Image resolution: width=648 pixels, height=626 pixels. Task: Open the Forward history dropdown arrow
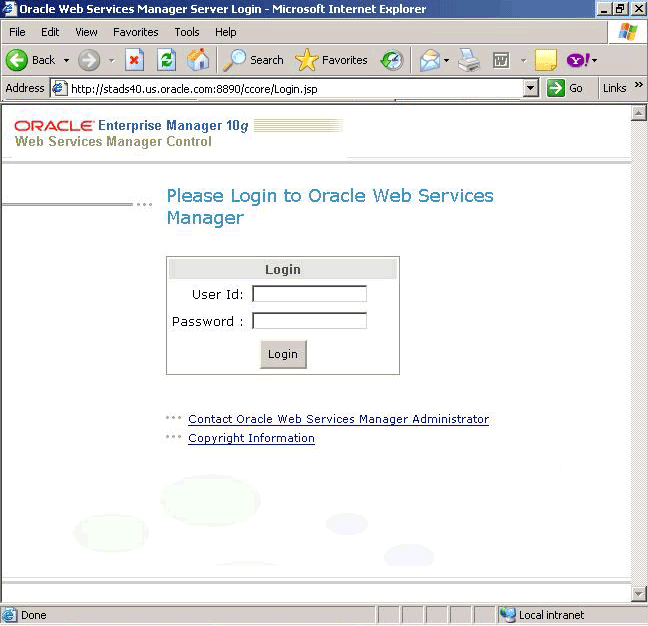112,61
